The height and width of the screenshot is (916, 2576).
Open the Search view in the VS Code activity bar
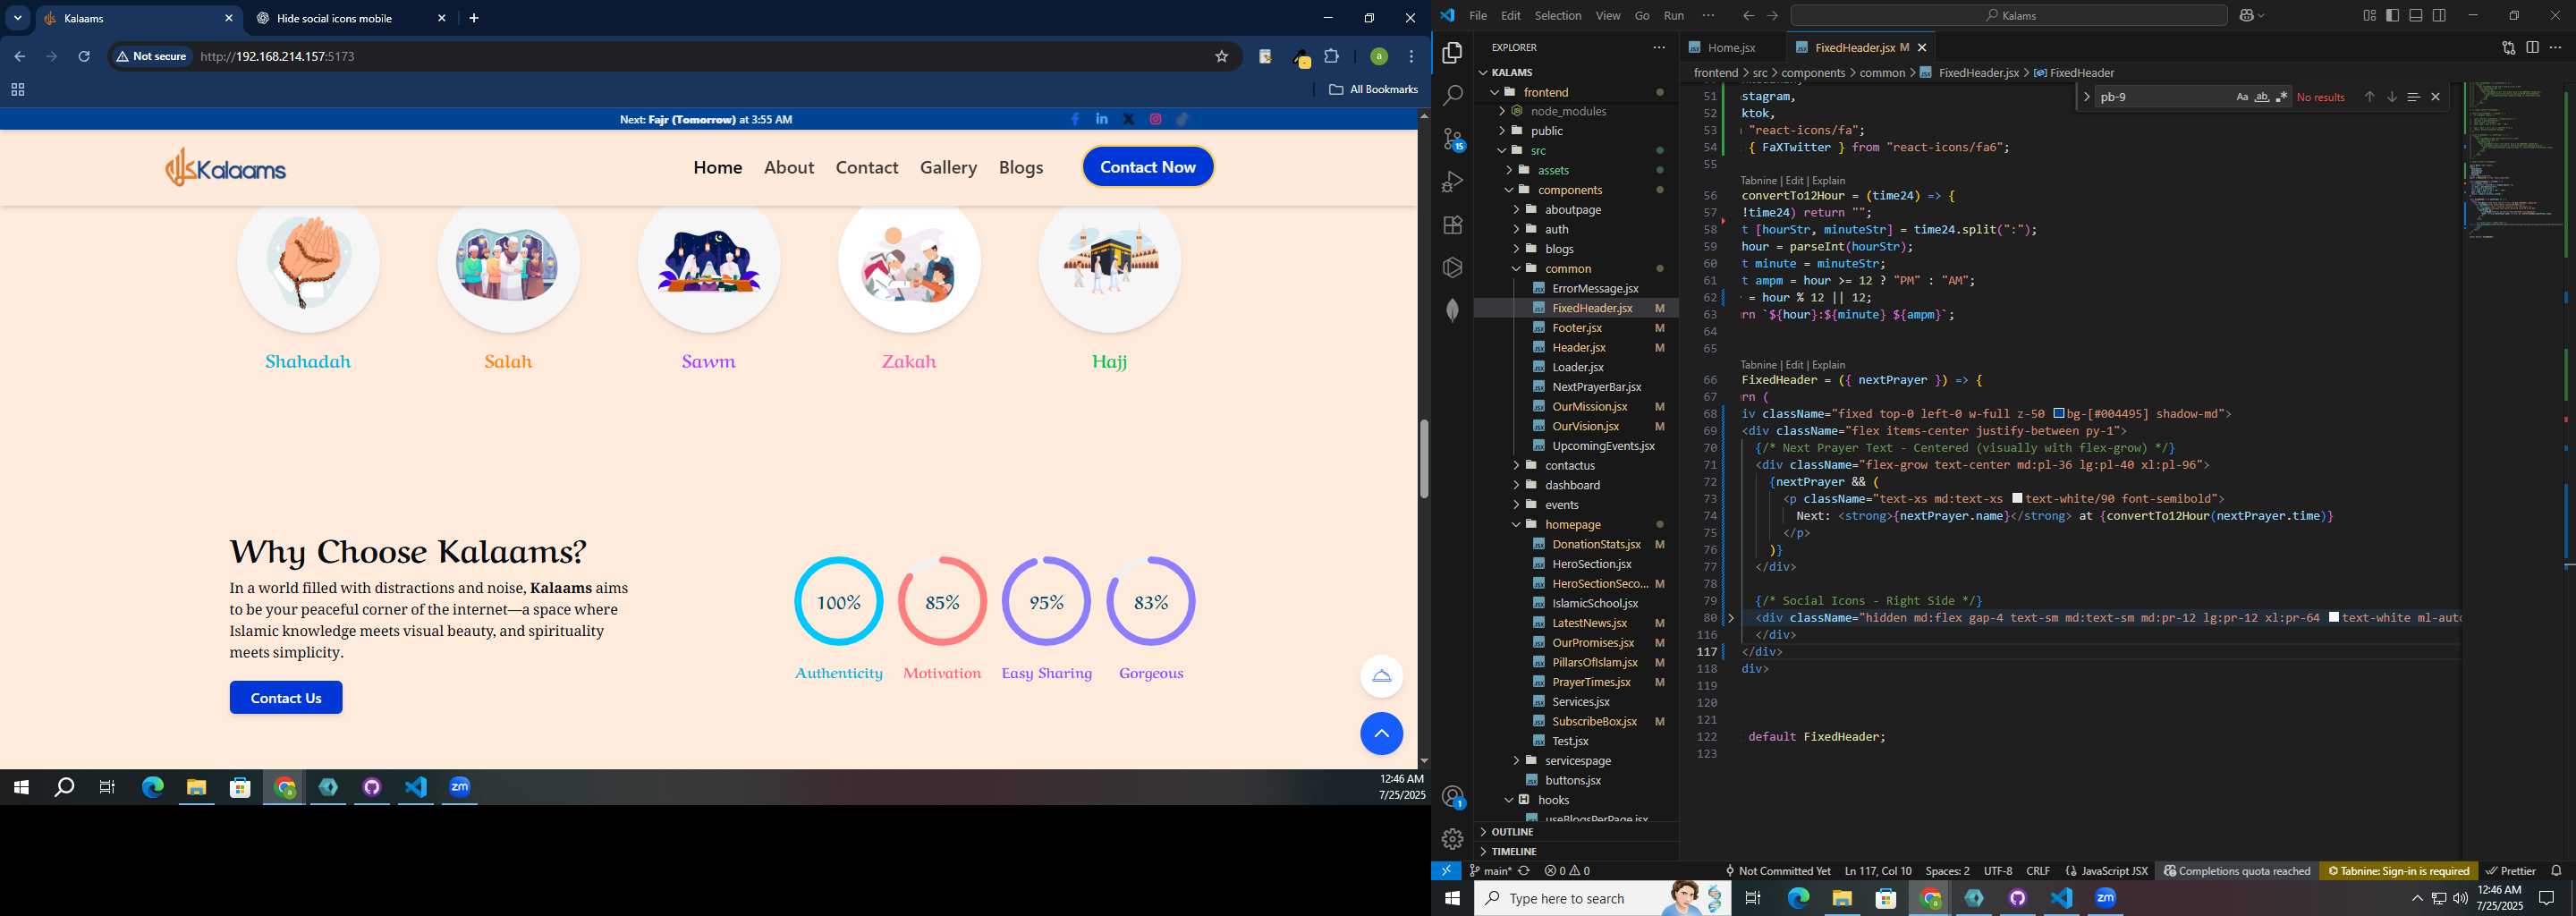click(1452, 96)
